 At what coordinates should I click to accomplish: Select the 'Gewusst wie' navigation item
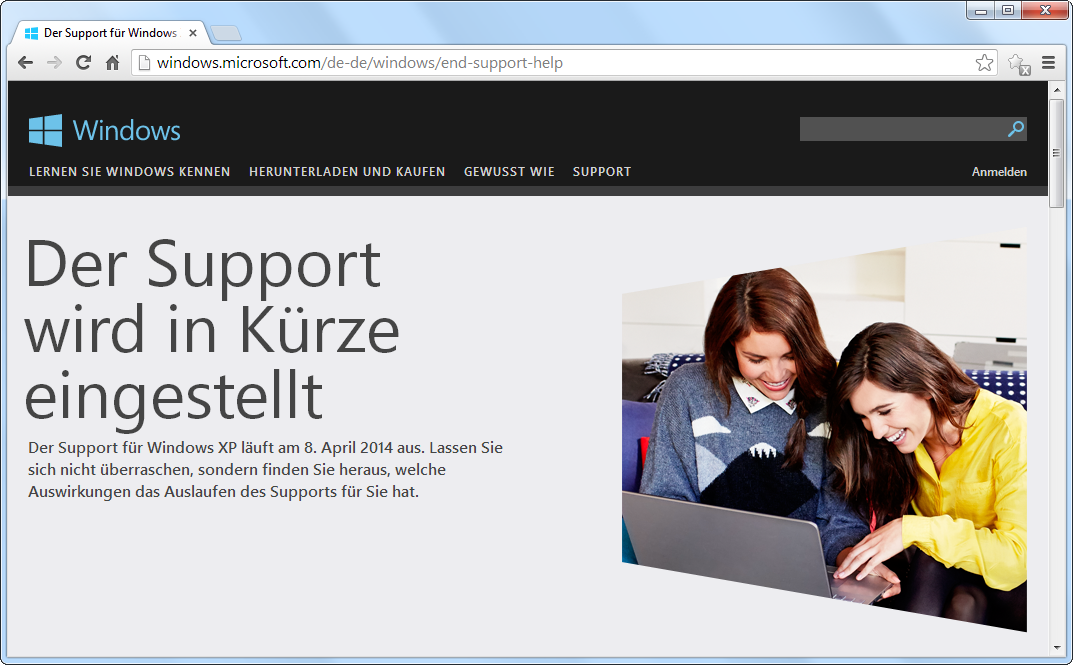pos(508,172)
